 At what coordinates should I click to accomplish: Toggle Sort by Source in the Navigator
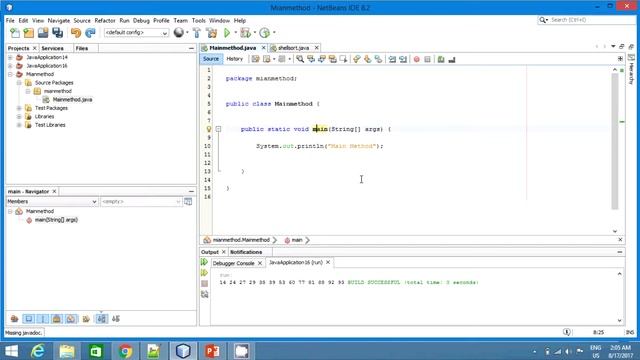116,319
